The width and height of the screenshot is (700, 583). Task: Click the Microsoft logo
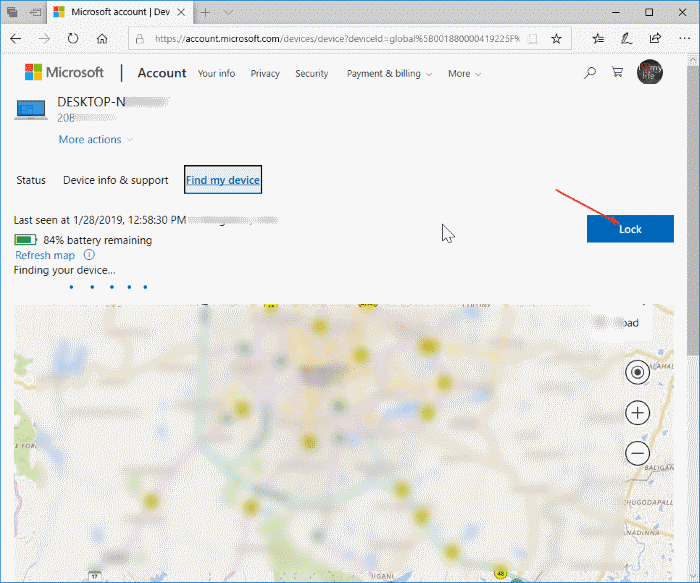(x=64, y=72)
